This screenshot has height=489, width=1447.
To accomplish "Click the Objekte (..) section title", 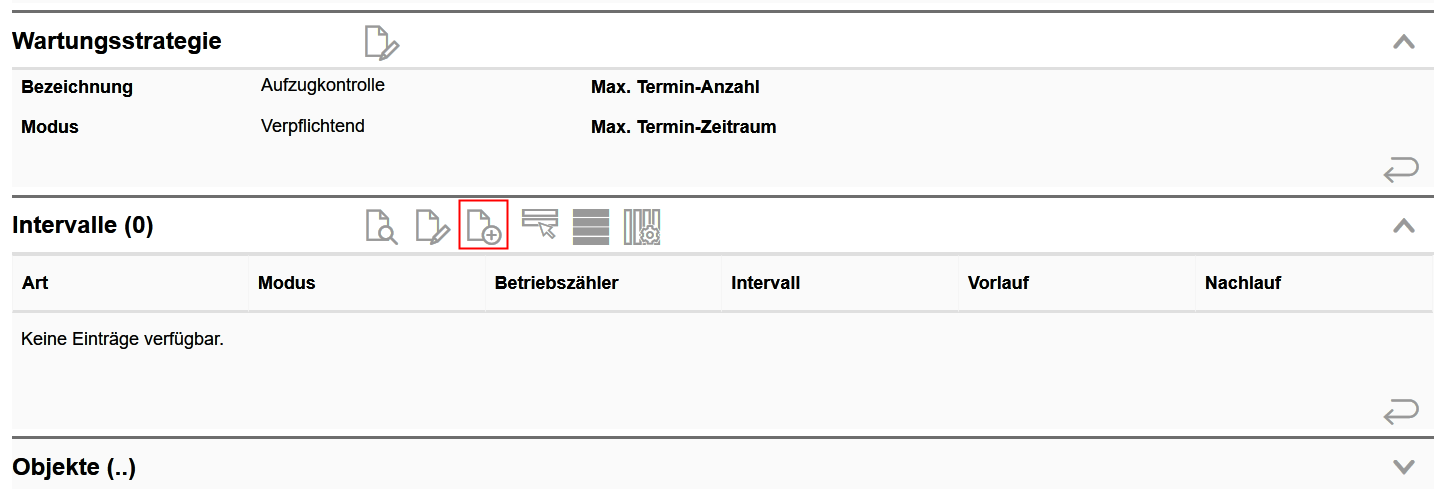I will [x=74, y=467].
